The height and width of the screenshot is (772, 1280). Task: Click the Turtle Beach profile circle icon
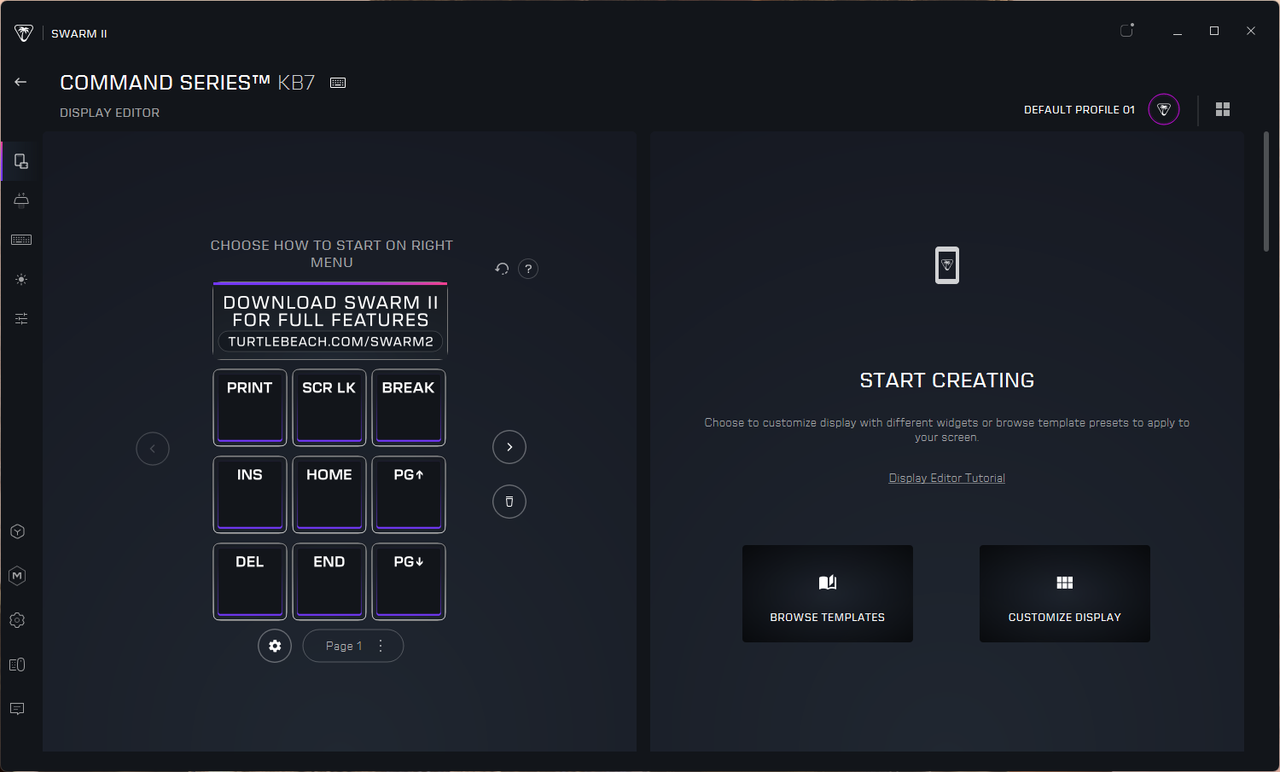tap(1164, 110)
